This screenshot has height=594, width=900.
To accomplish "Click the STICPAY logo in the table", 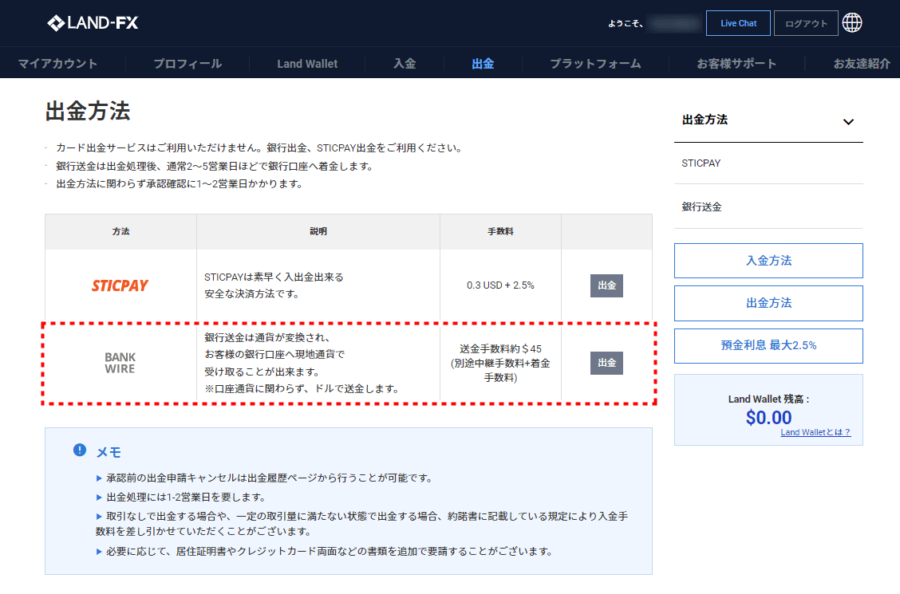I will click(x=120, y=285).
